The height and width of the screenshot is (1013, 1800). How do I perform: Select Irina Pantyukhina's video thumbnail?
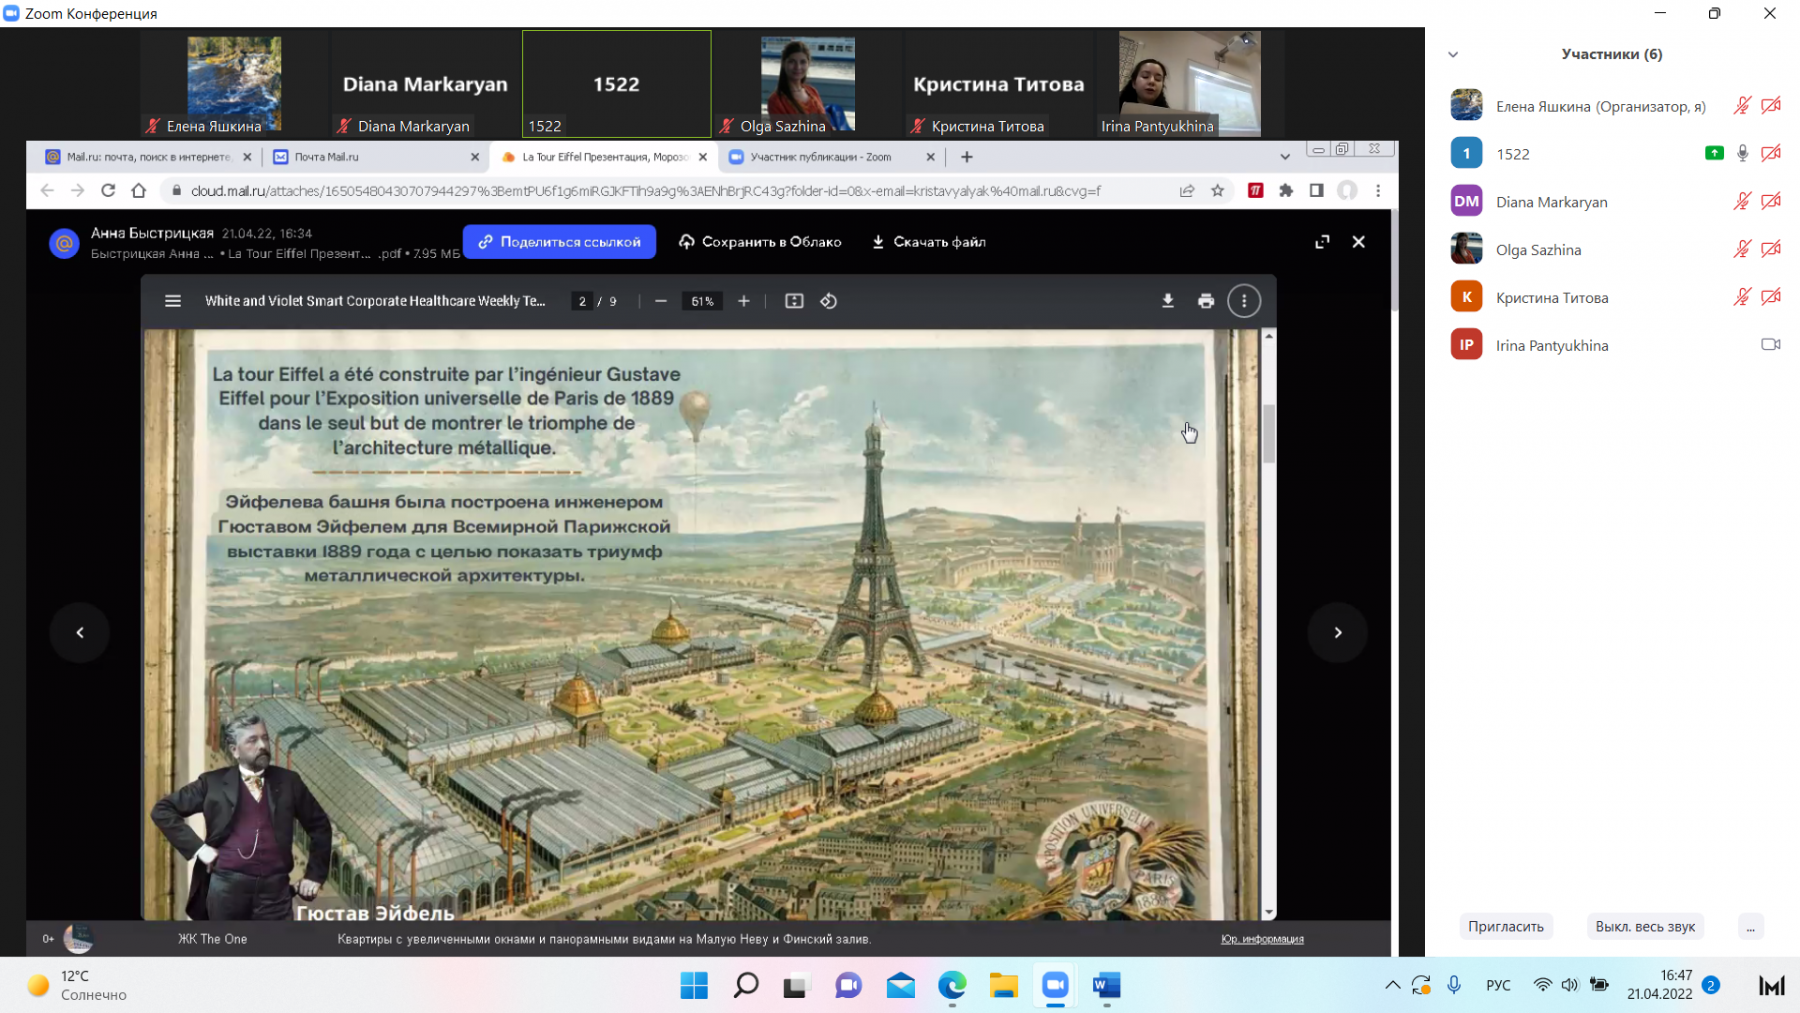[x=1189, y=84]
